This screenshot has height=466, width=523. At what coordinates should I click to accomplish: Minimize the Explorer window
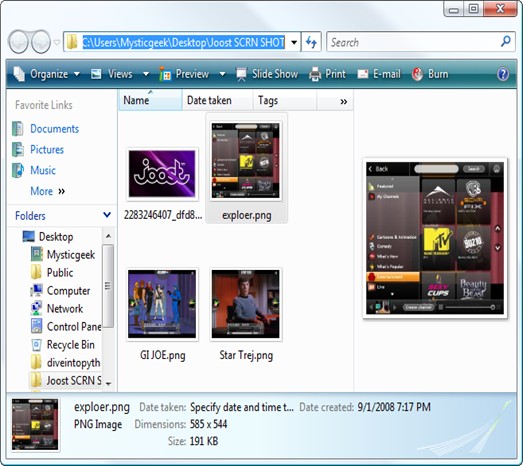click(x=454, y=9)
